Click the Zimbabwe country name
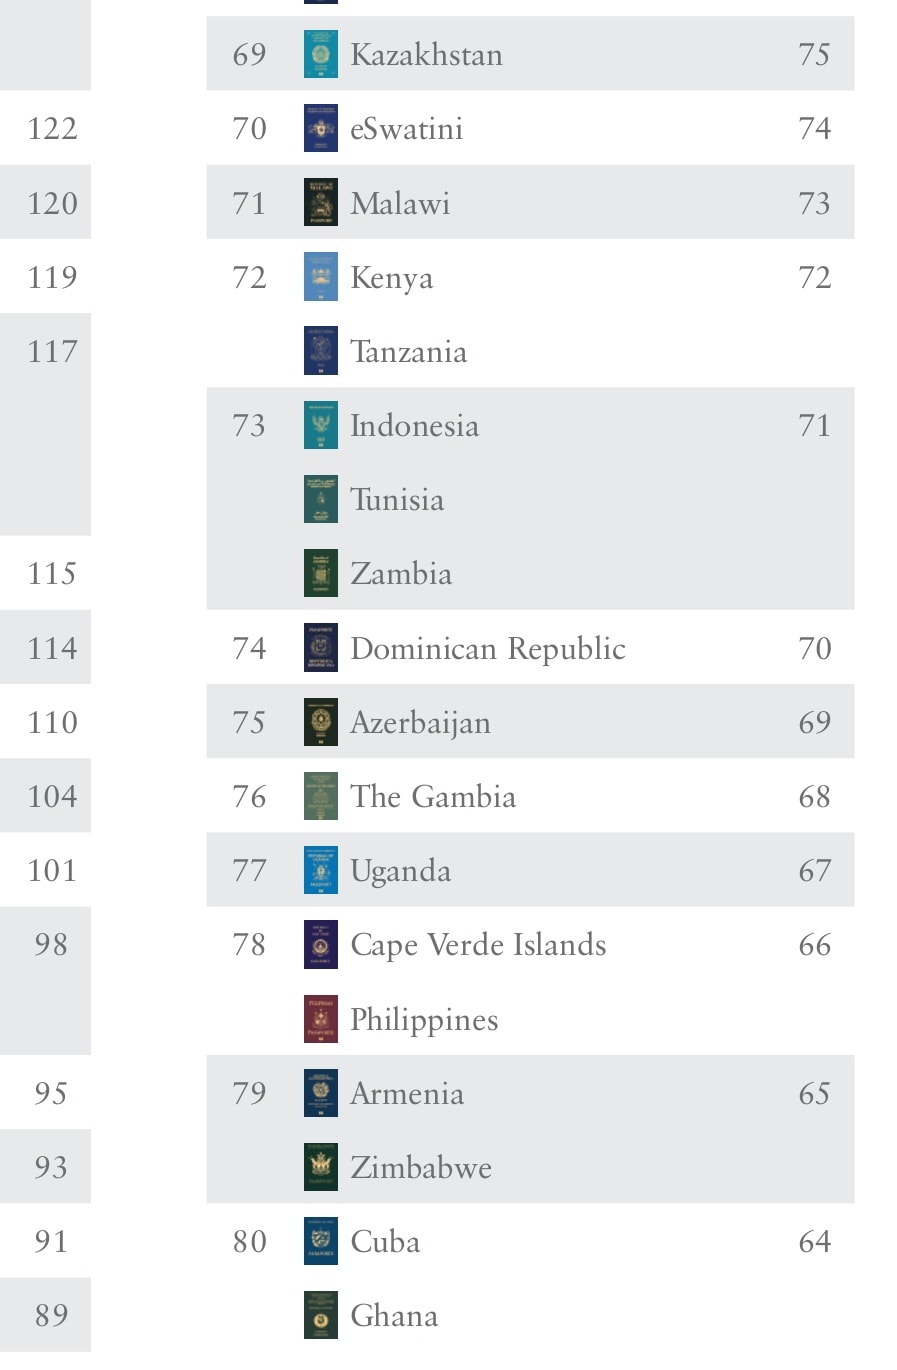897x1370 pixels. tap(421, 1167)
